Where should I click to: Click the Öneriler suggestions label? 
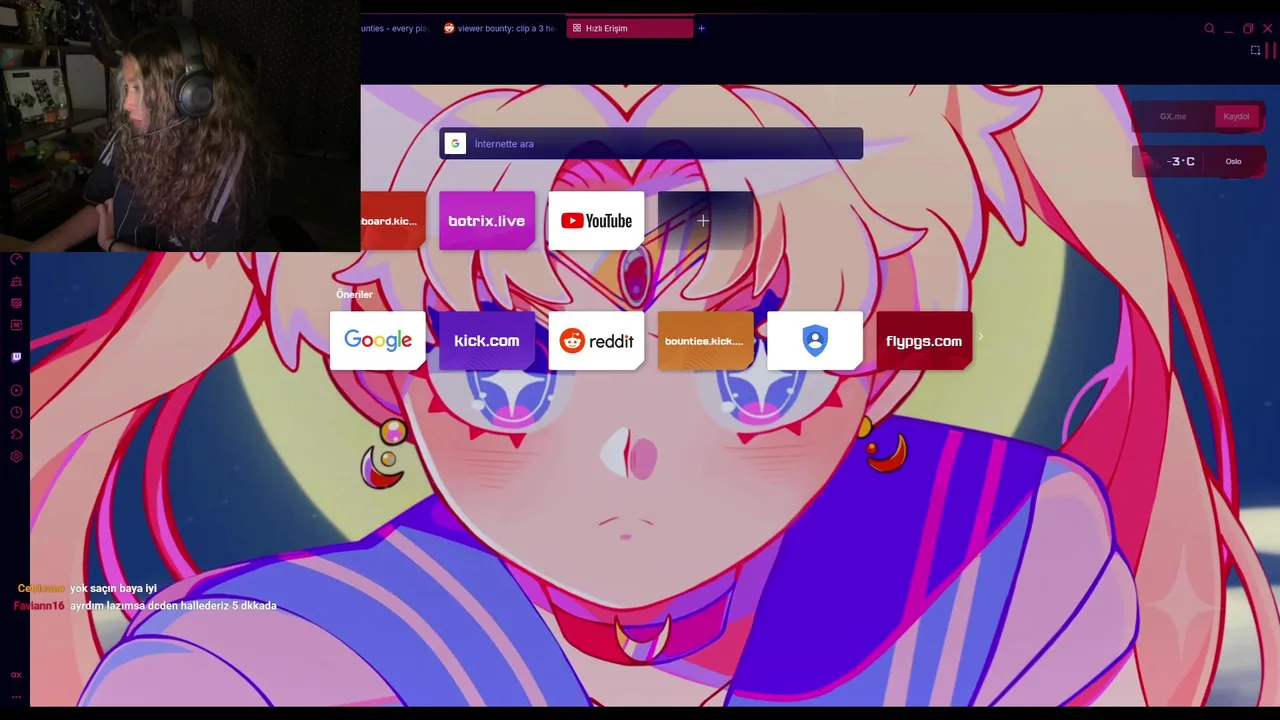click(354, 294)
